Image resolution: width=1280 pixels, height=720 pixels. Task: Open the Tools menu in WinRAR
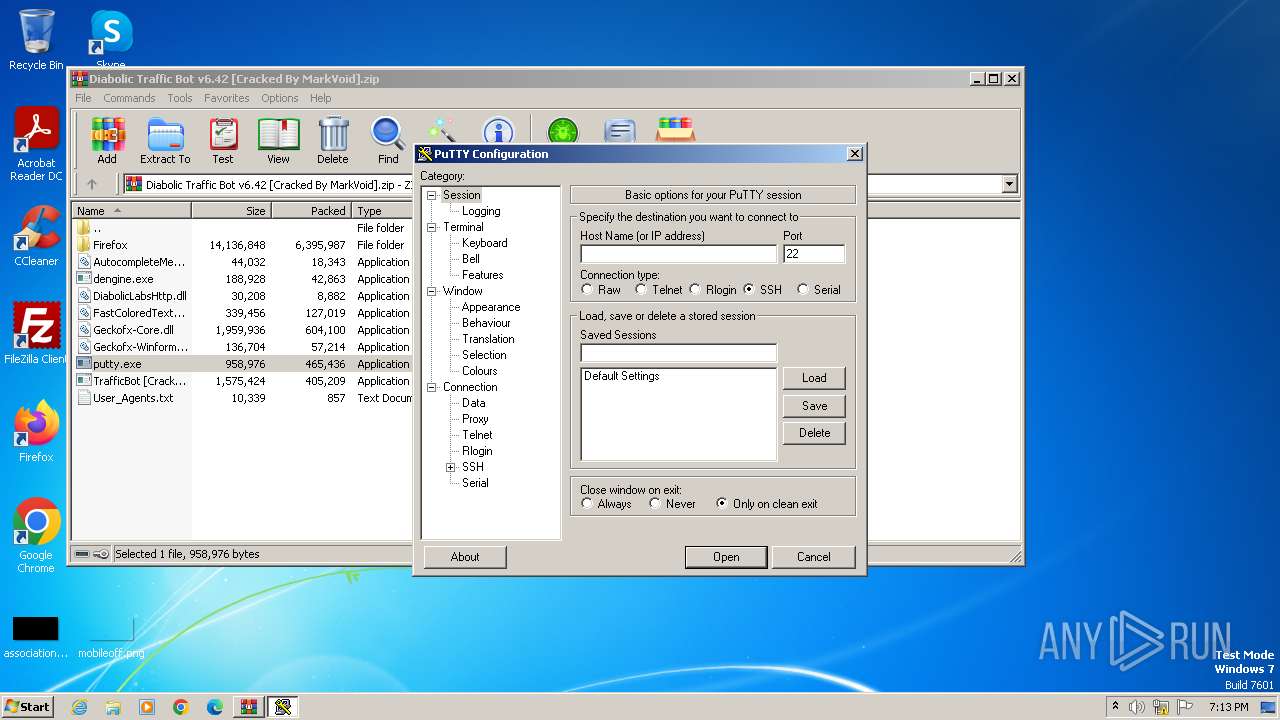click(180, 98)
